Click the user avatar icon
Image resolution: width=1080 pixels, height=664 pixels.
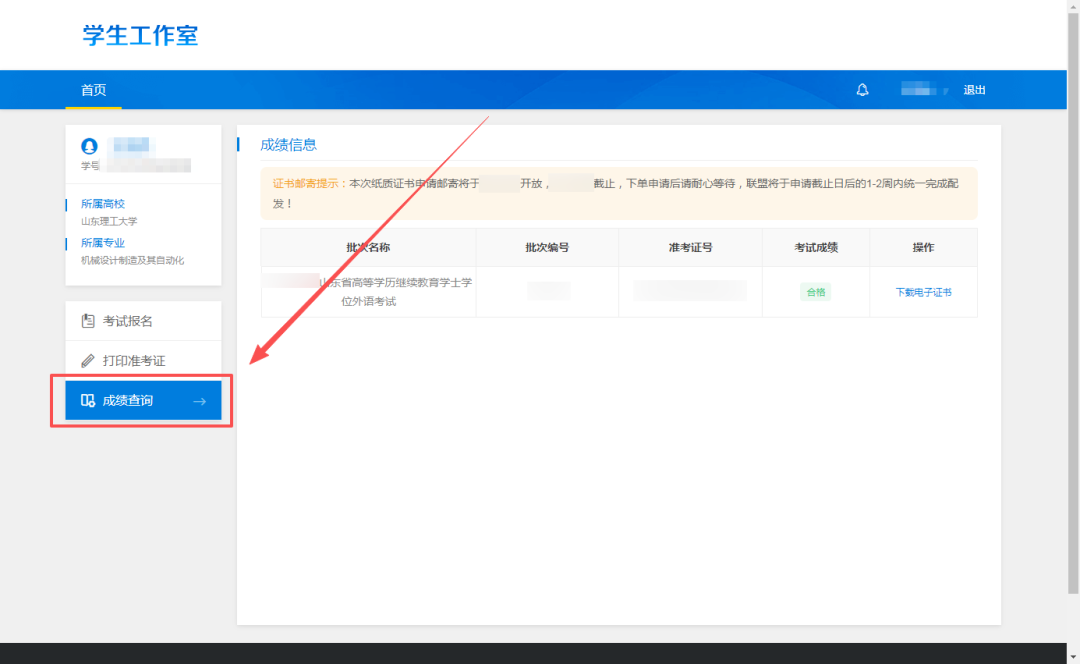pyautogui.click(x=89, y=146)
